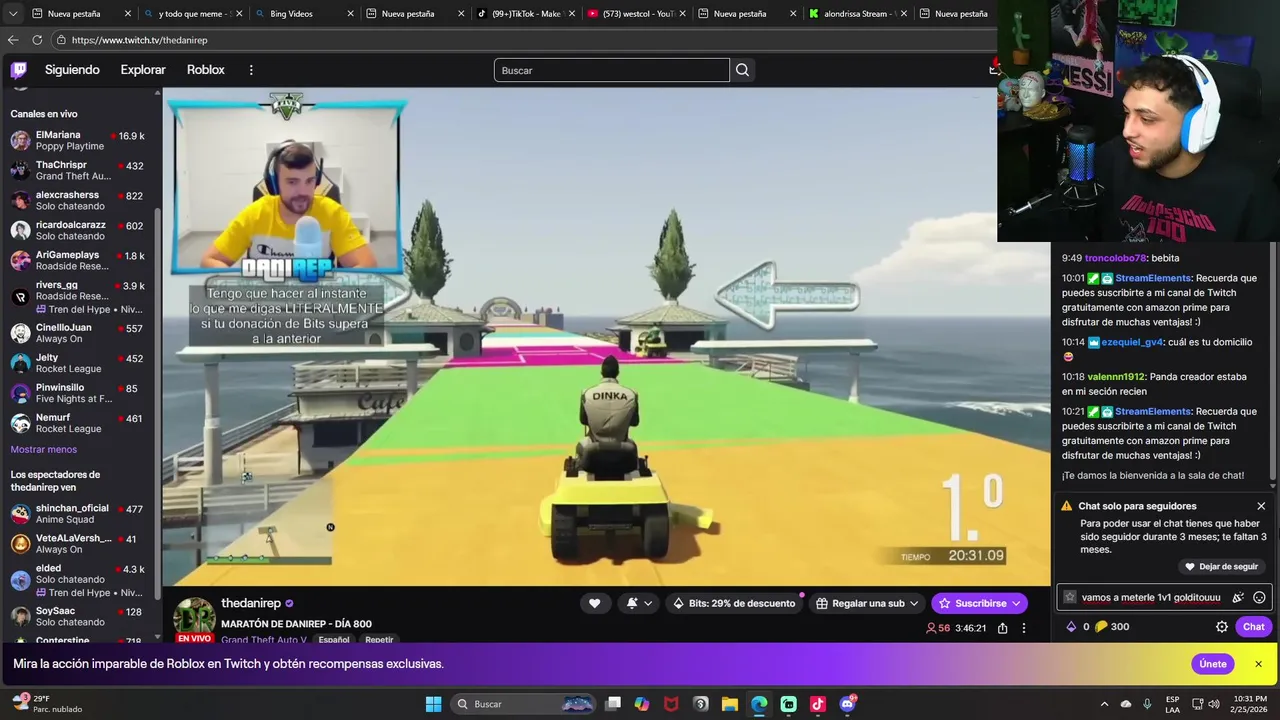The height and width of the screenshot is (720, 1280).
Task: Click the Dejar de seguir button
Action: point(1221,567)
